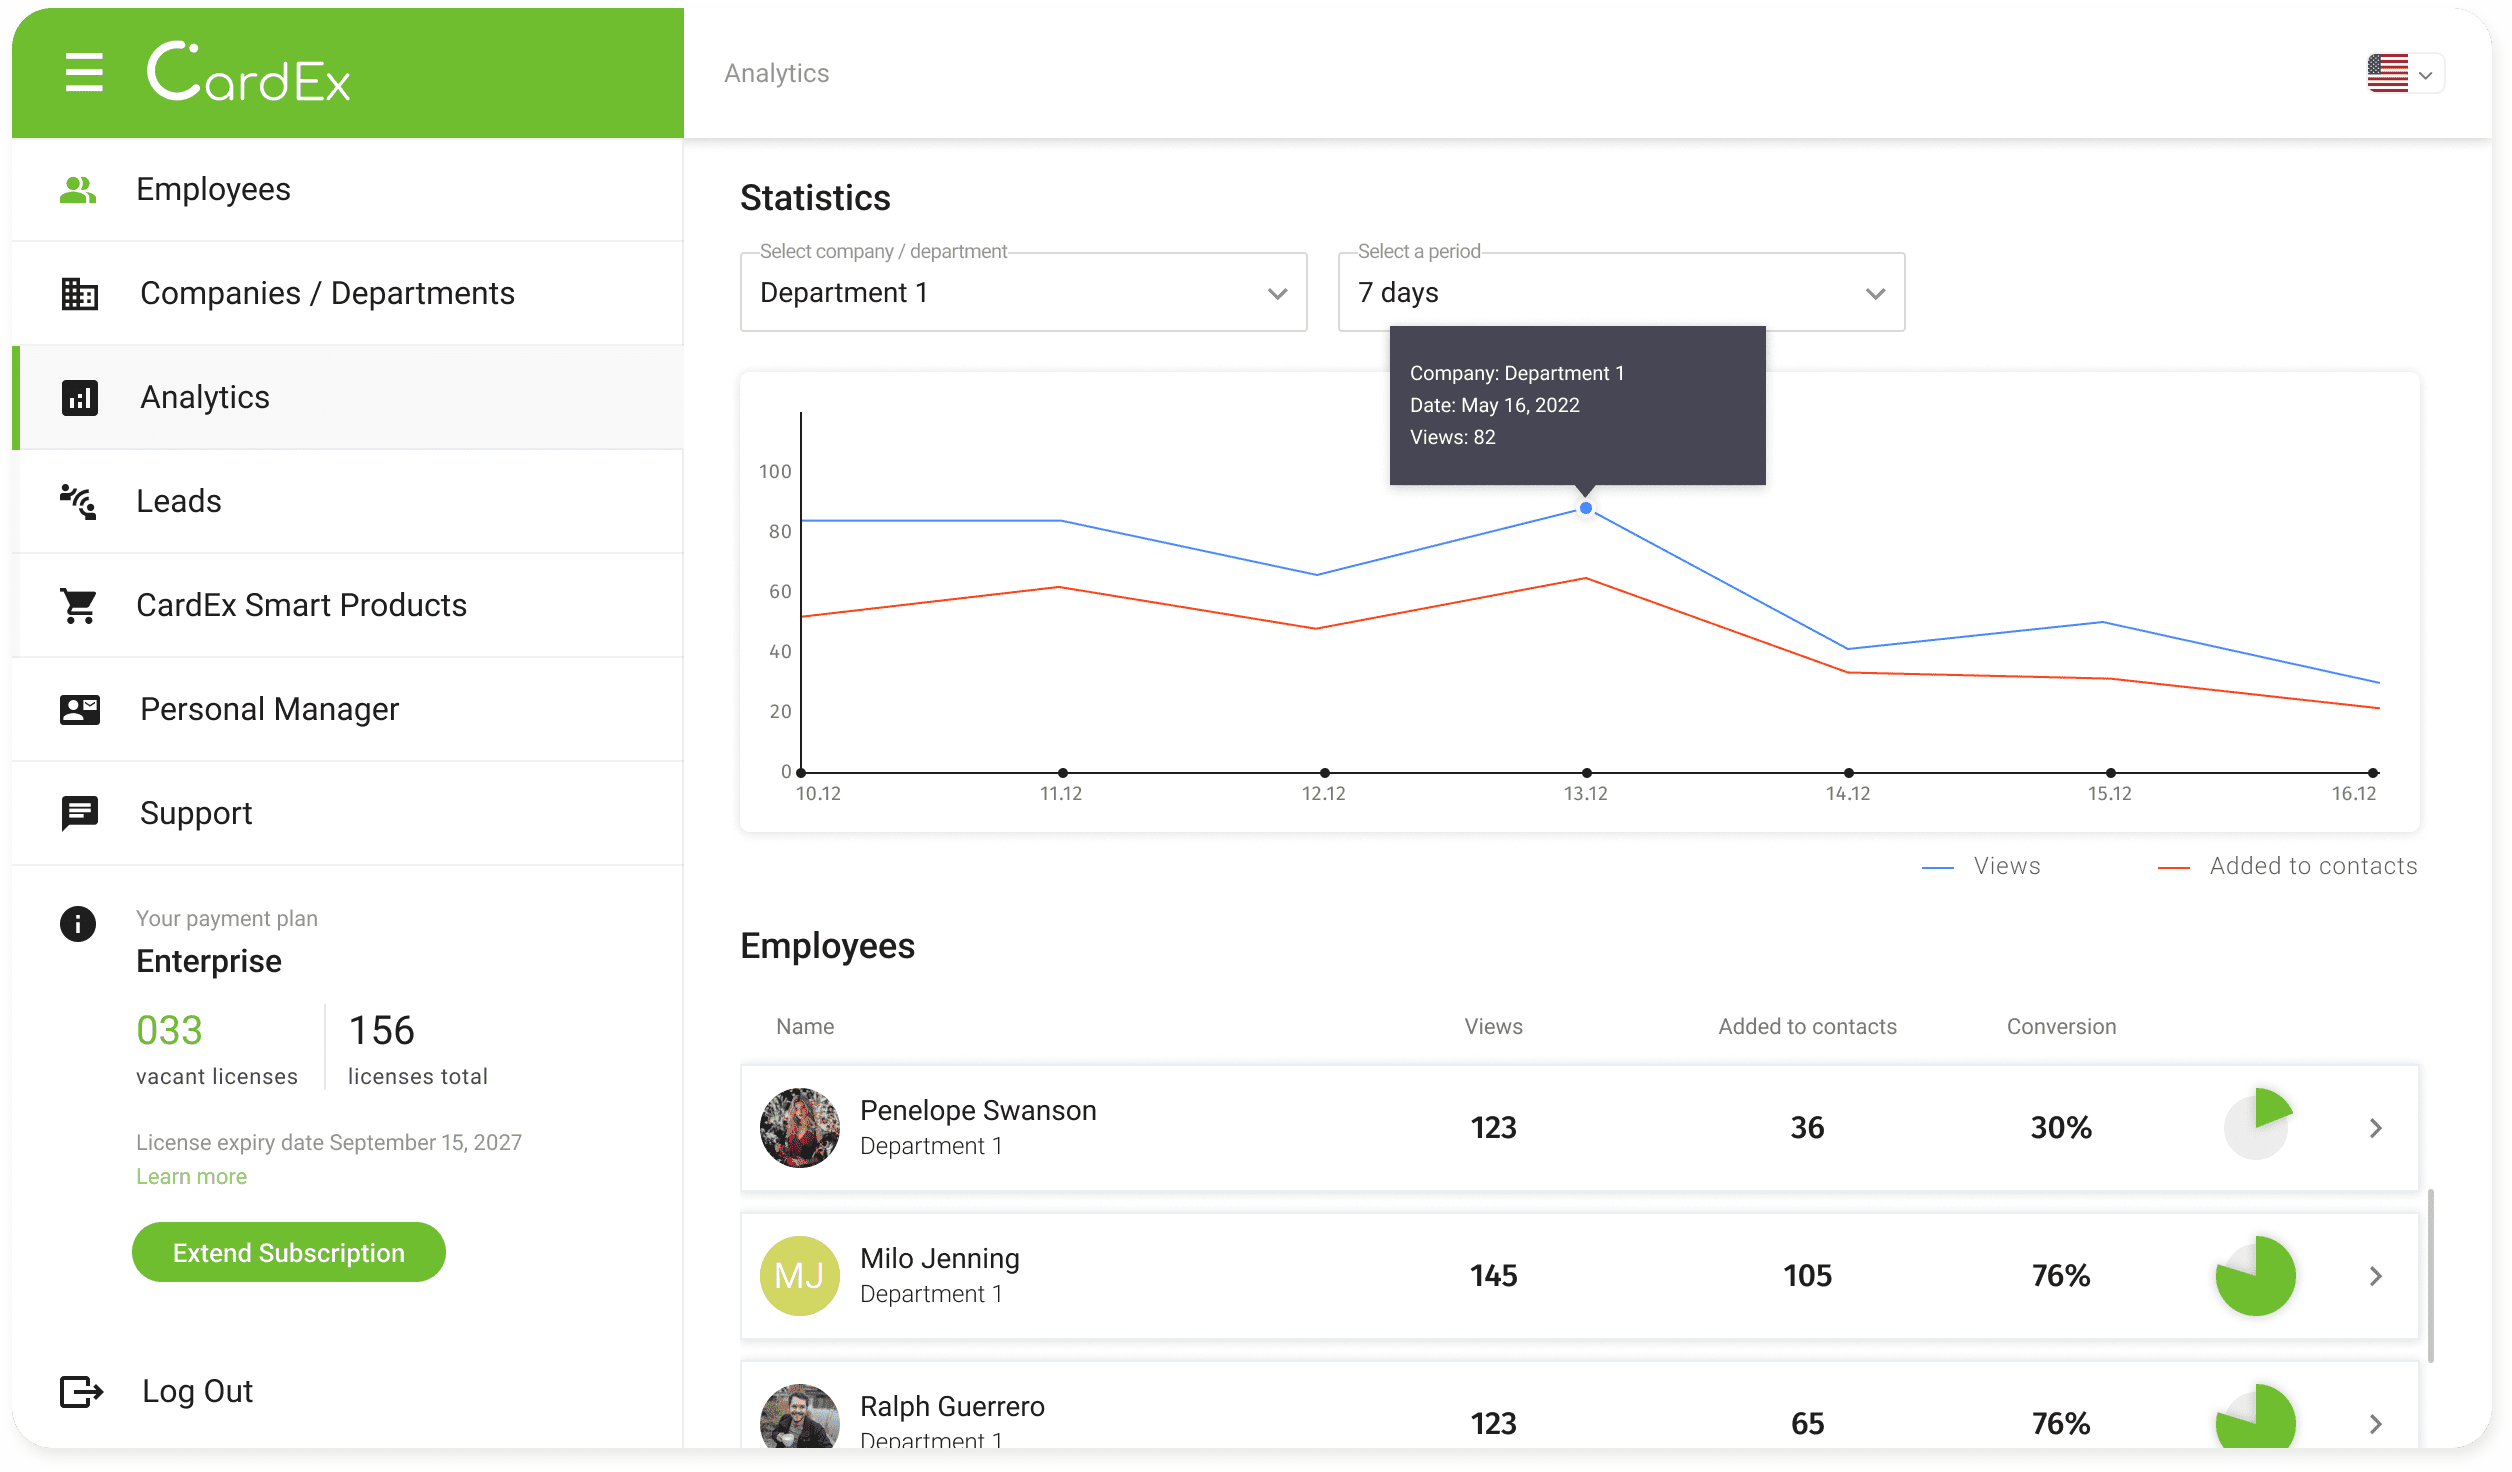Open the hamburger menu icon
This screenshot has width=2512, height=1472.
pos(84,73)
